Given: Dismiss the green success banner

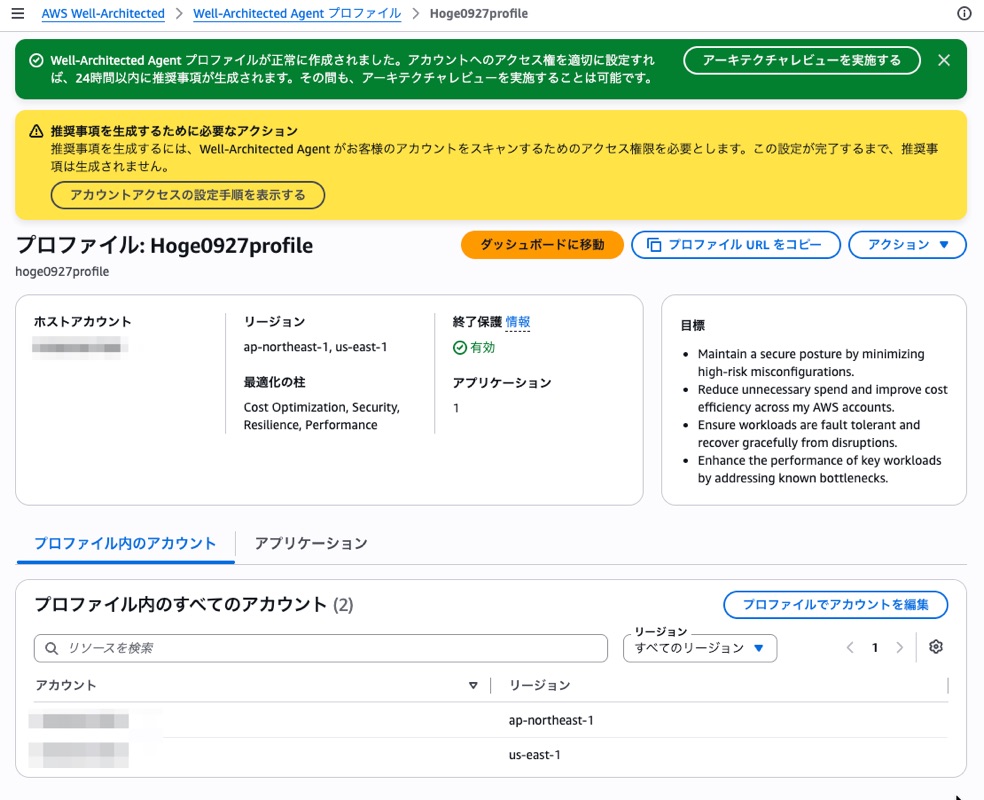Looking at the screenshot, I should (x=943, y=60).
